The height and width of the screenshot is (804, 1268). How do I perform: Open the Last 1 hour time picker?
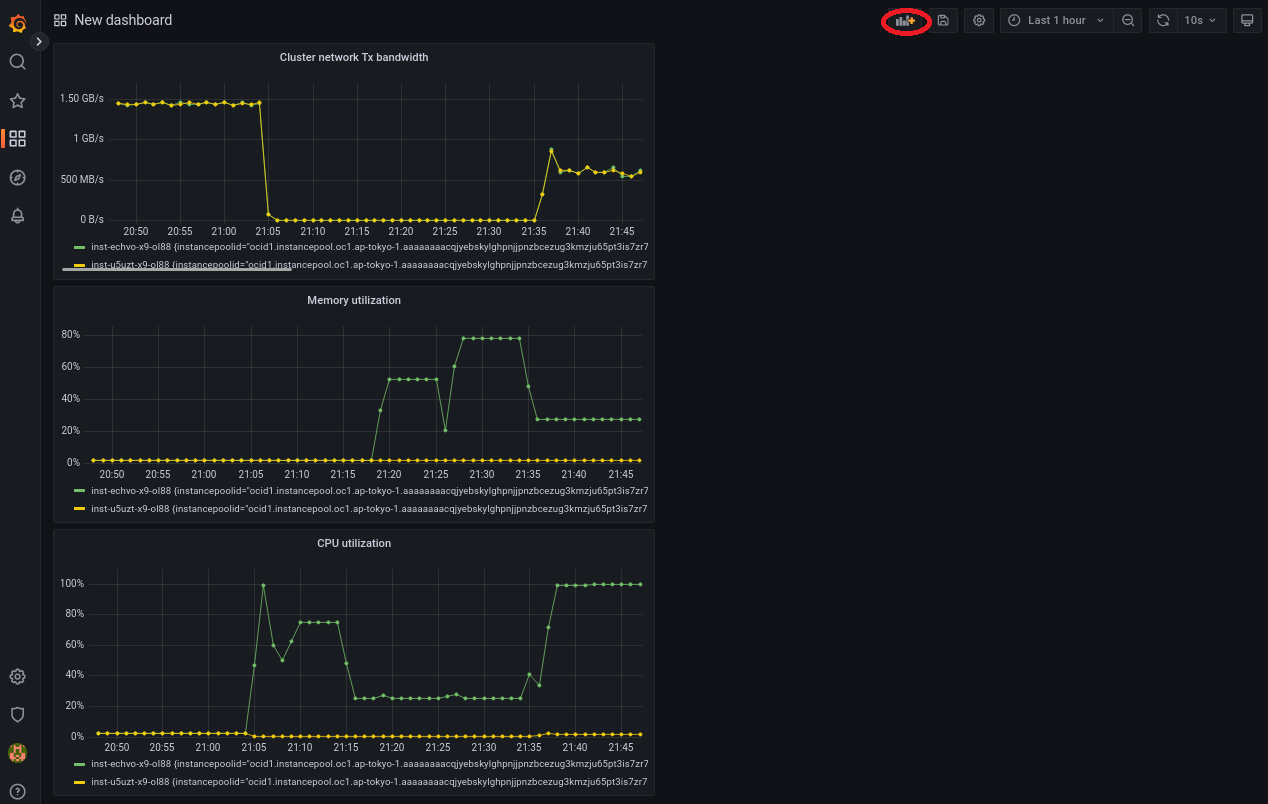[1056, 21]
